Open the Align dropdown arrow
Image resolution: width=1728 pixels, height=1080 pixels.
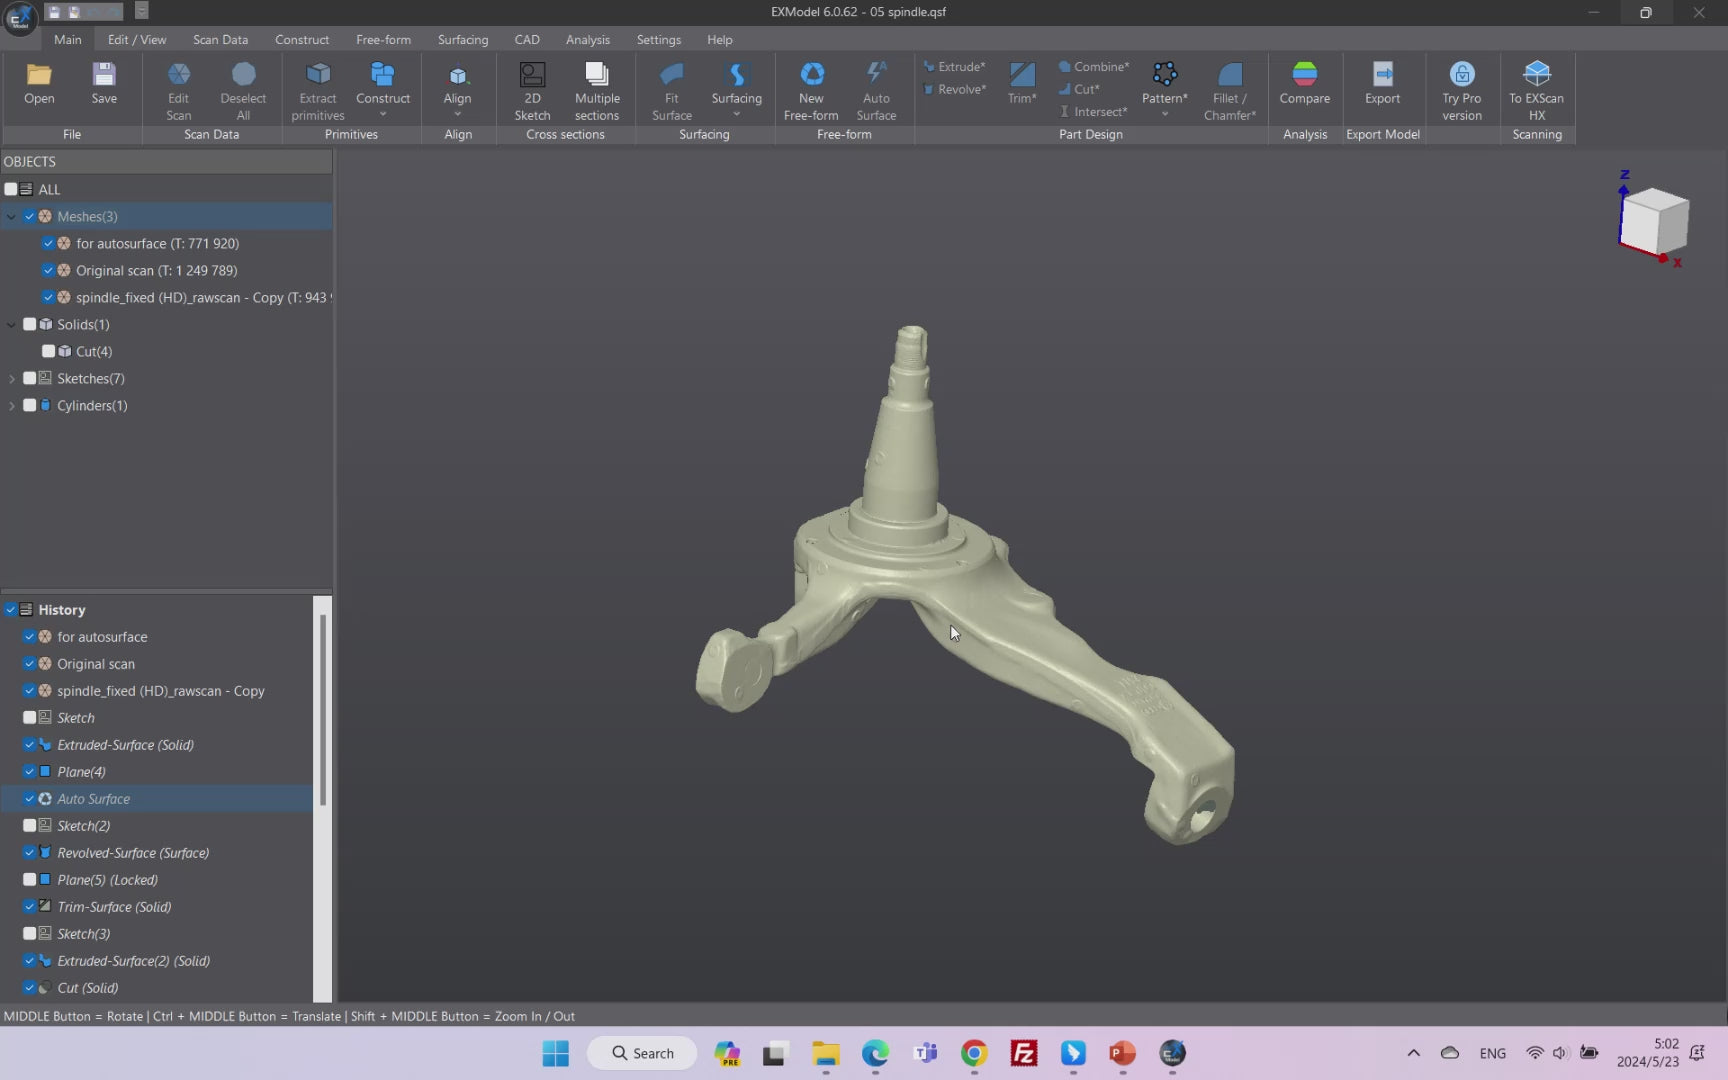pos(457,115)
